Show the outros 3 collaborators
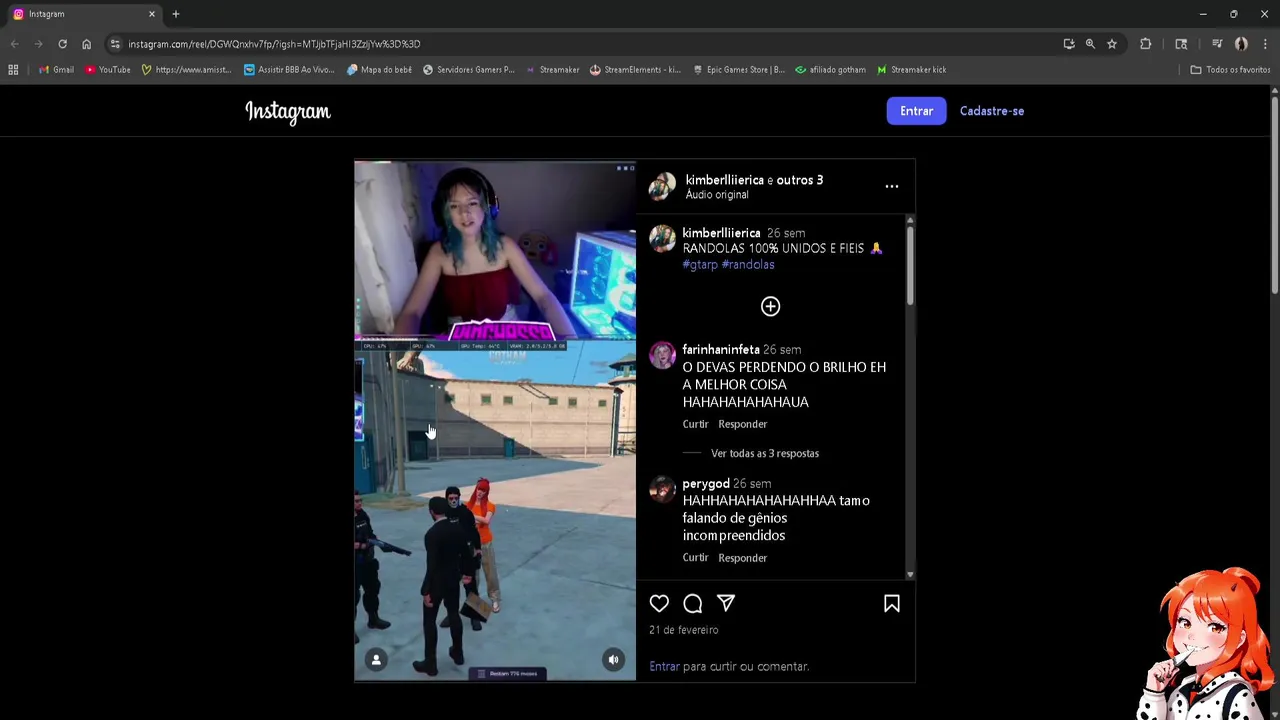 click(800, 180)
